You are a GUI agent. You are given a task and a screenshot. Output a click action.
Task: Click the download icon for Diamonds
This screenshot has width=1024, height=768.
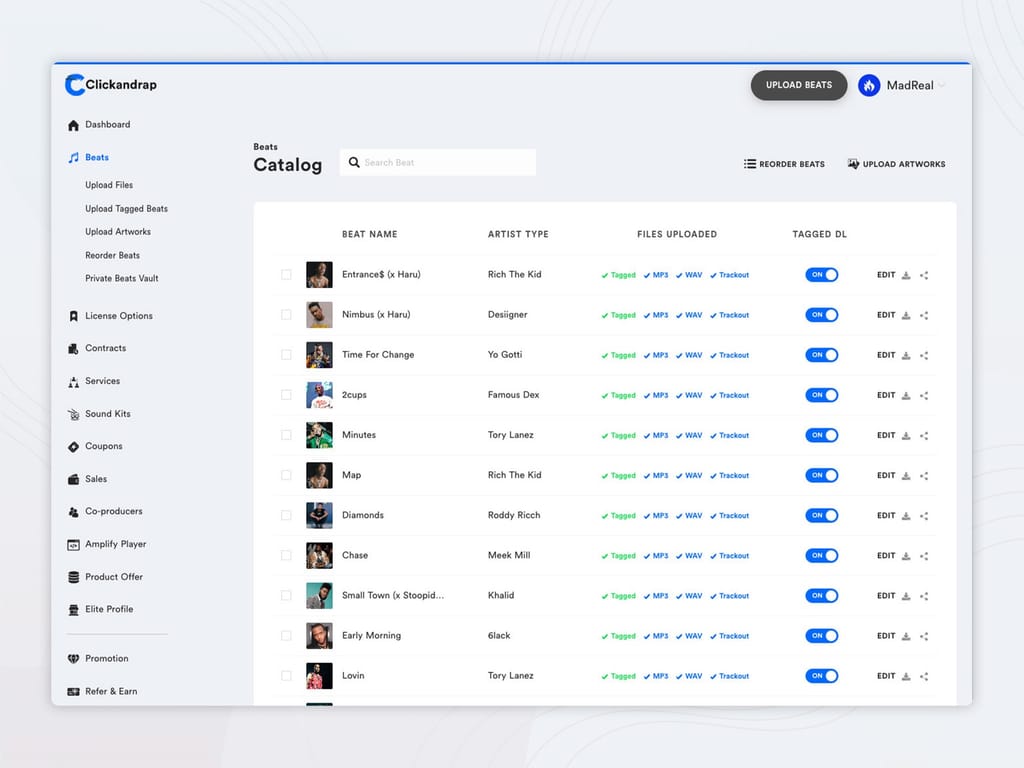906,516
